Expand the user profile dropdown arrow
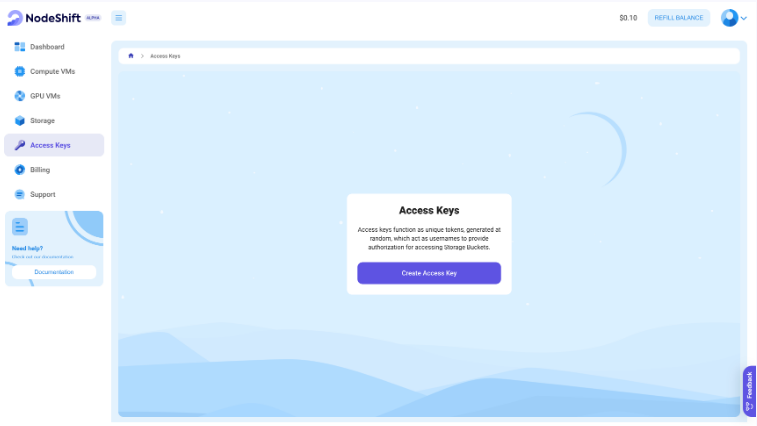The height and width of the screenshot is (426, 757). (744, 18)
